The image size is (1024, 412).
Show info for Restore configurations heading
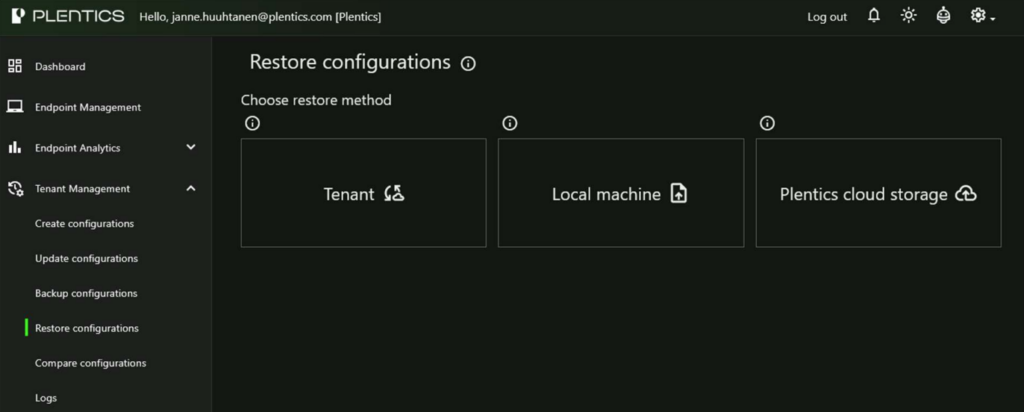click(x=468, y=63)
